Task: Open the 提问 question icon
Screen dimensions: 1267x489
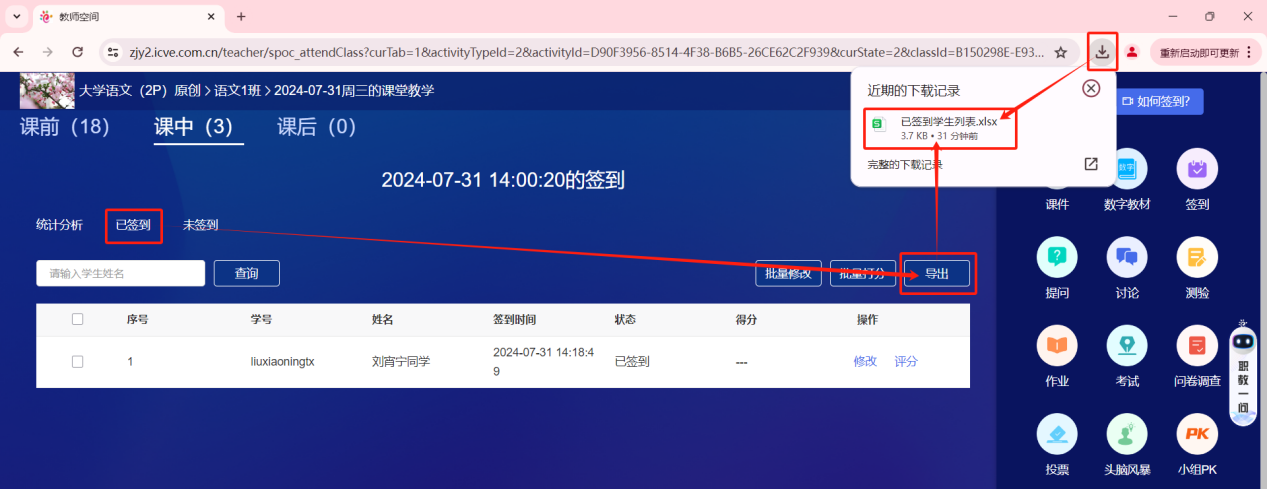Action: 1056,258
